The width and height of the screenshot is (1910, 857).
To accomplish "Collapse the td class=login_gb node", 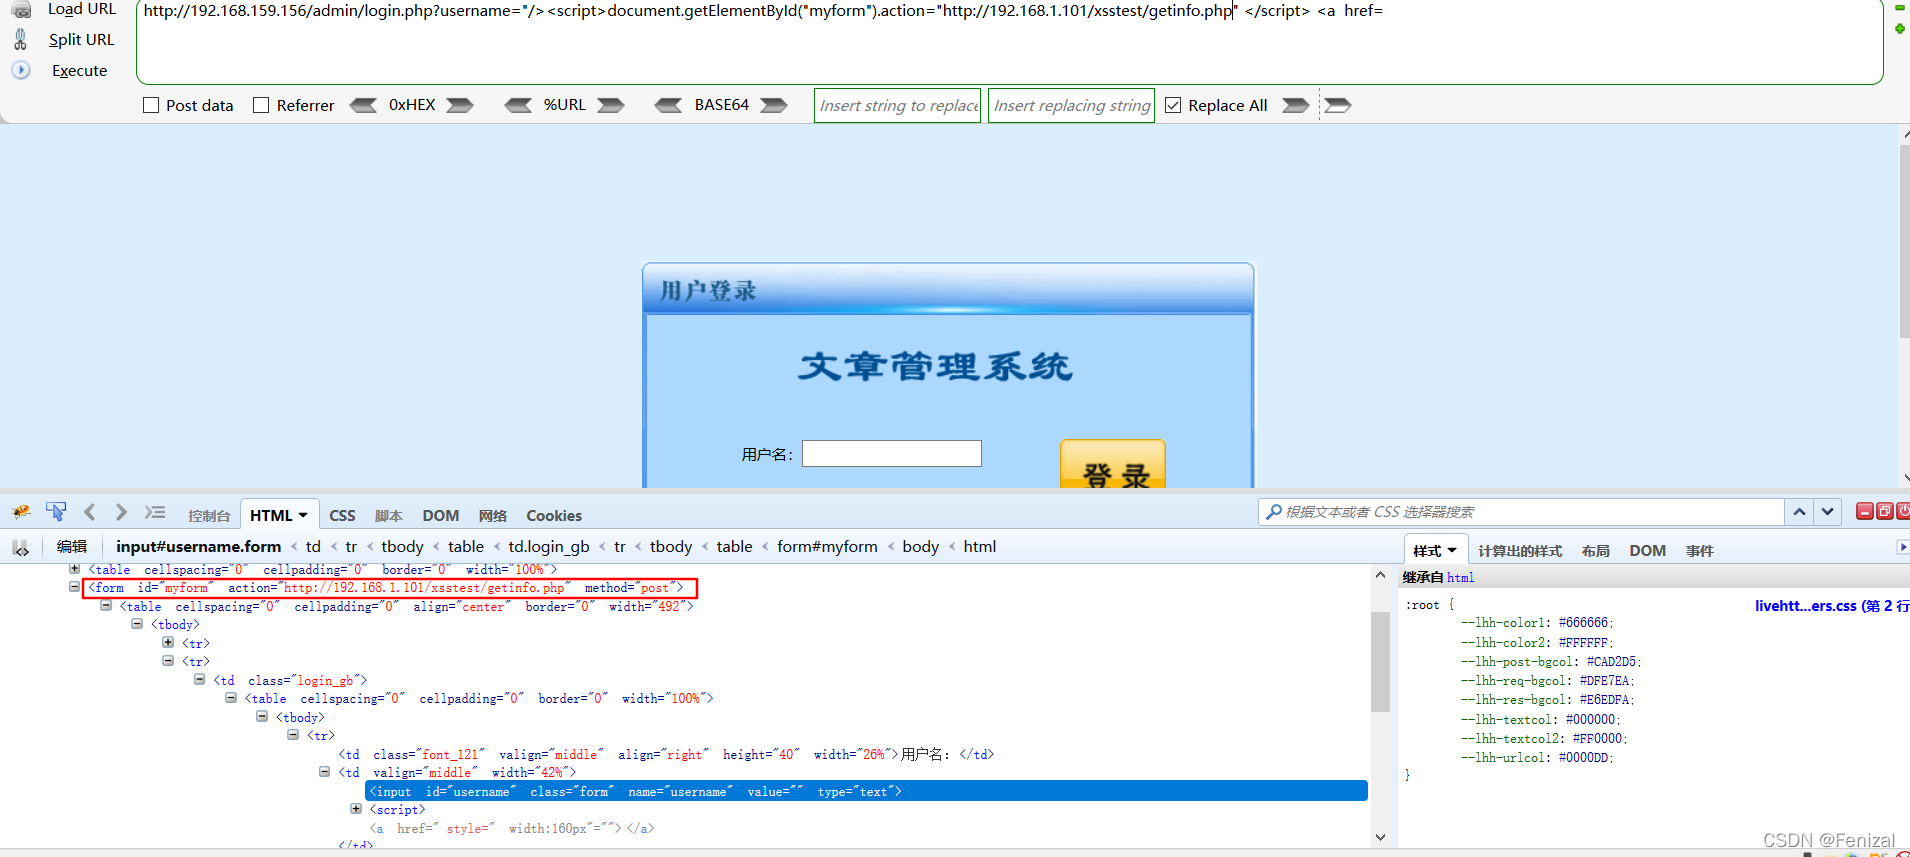I will coord(199,679).
